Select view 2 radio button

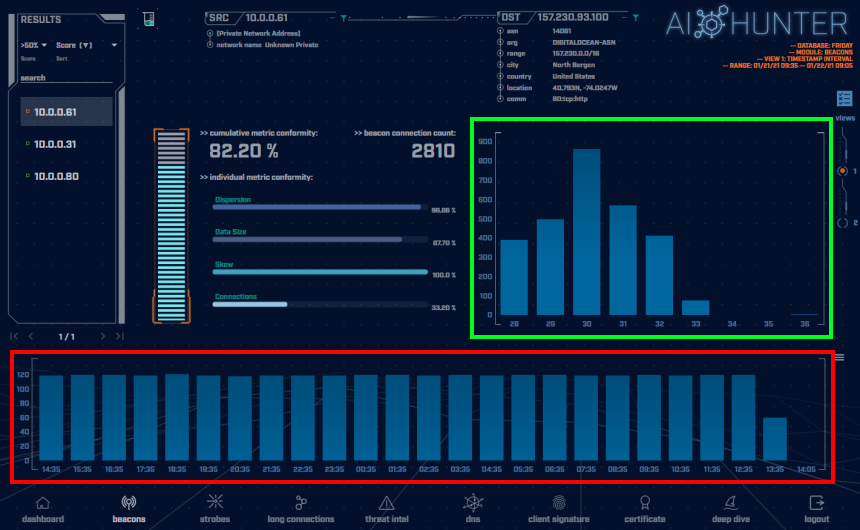(x=842, y=223)
